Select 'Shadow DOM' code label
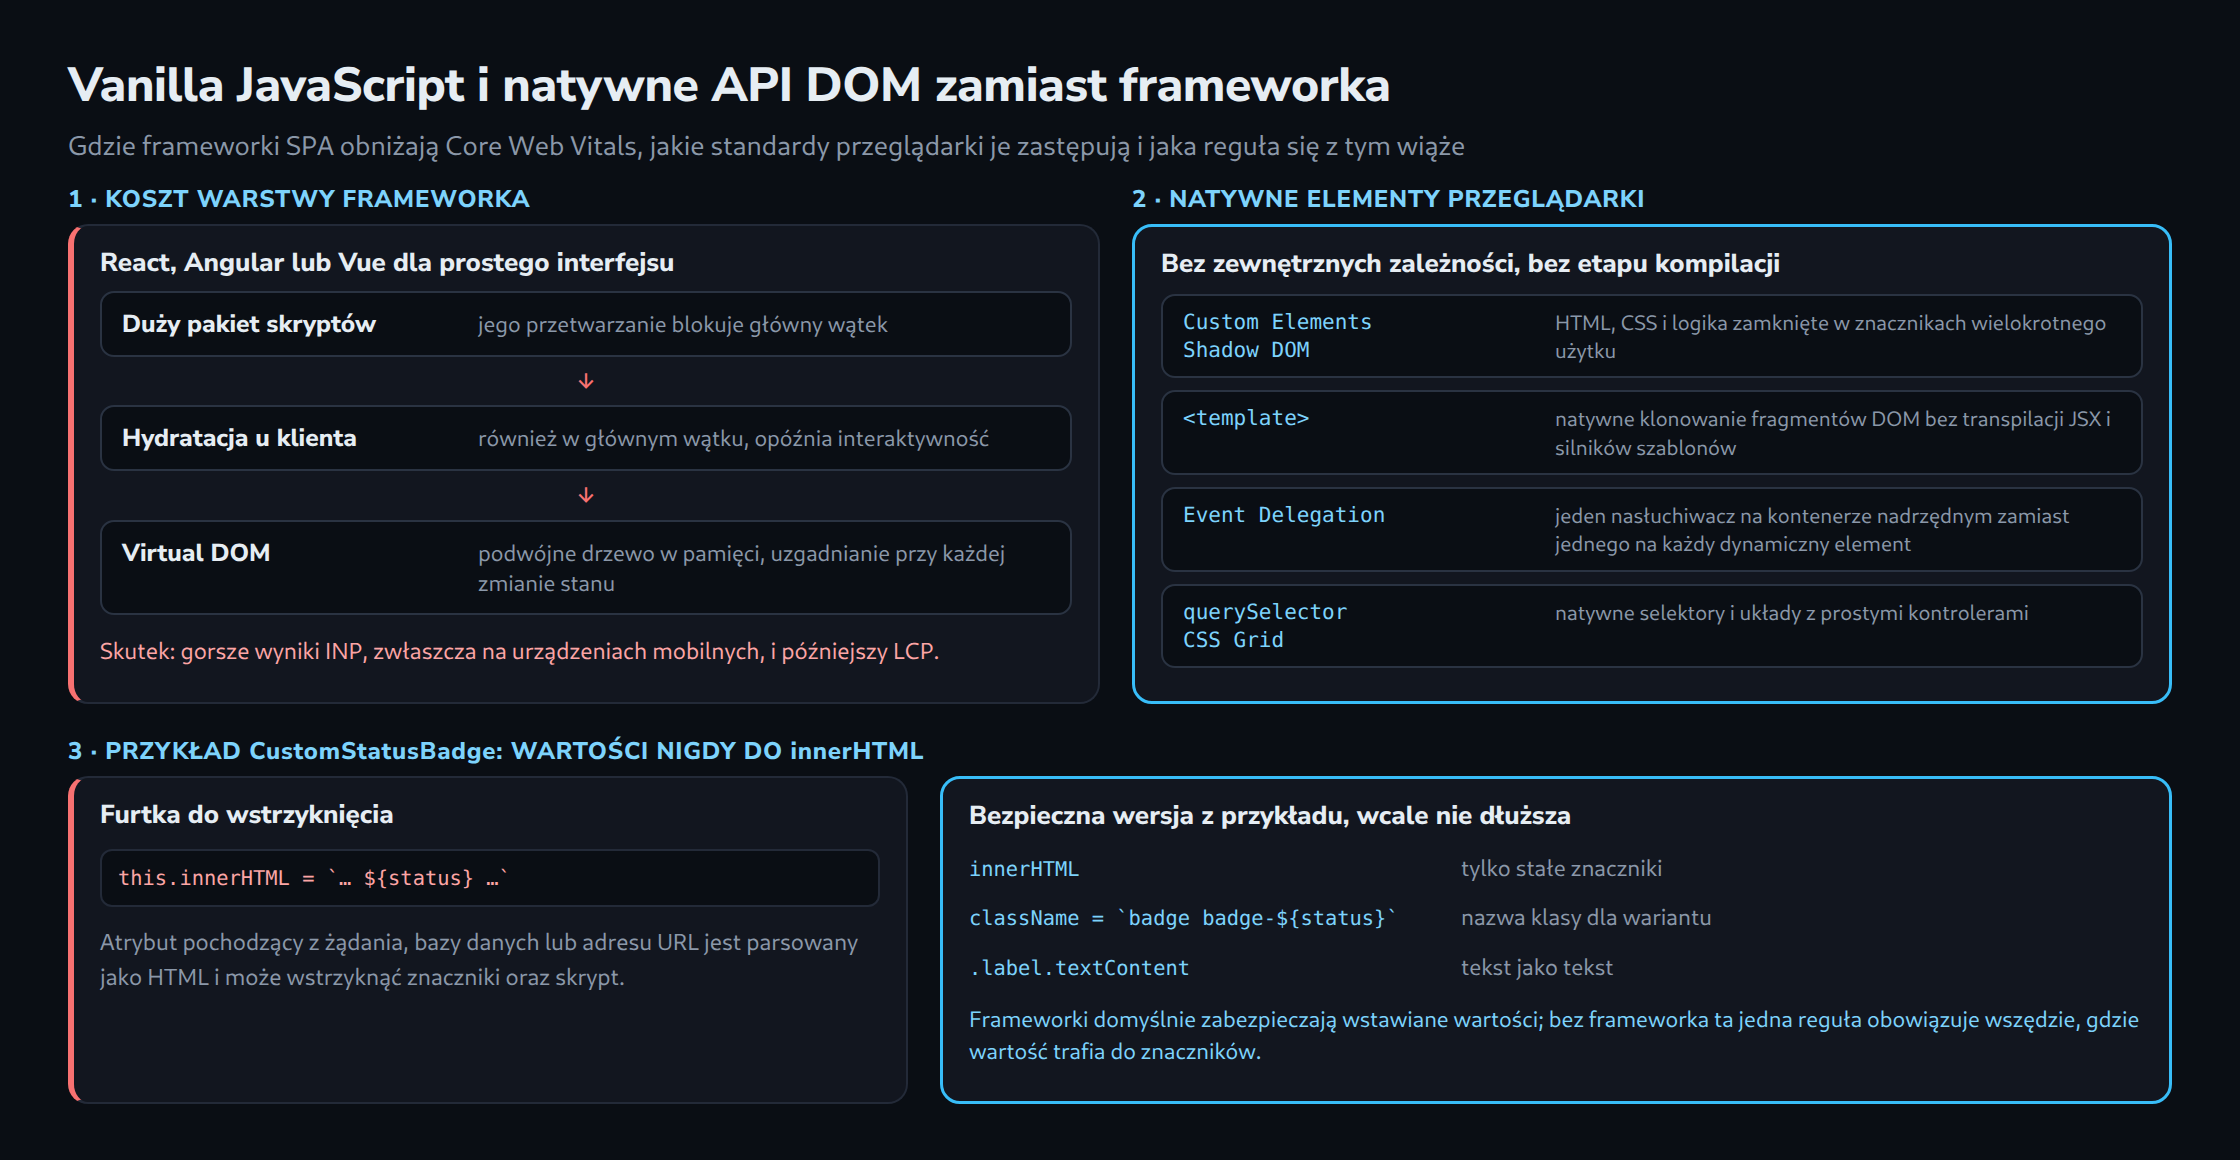This screenshot has width=2240, height=1160. click(x=1246, y=350)
